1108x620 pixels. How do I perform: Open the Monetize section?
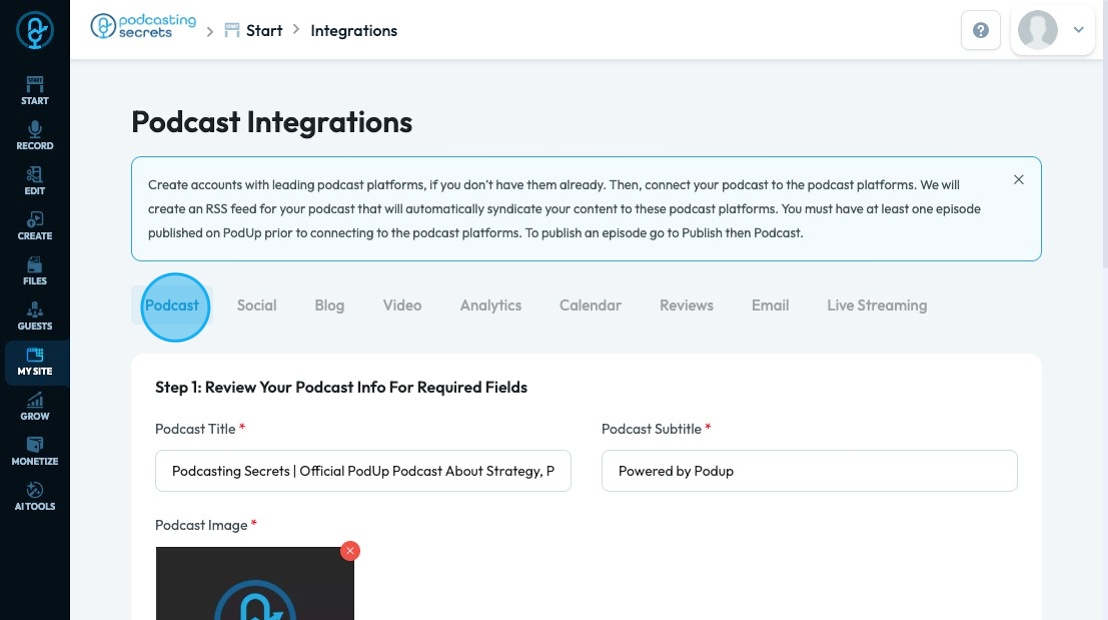35,450
